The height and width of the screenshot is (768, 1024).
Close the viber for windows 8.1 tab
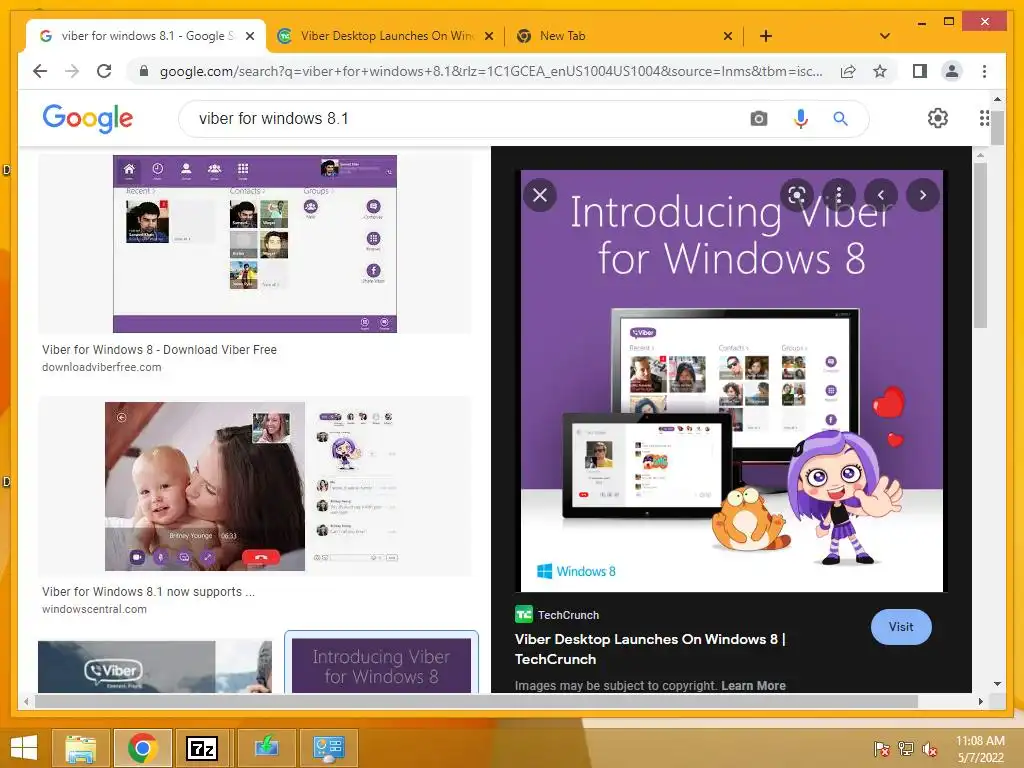[249, 36]
